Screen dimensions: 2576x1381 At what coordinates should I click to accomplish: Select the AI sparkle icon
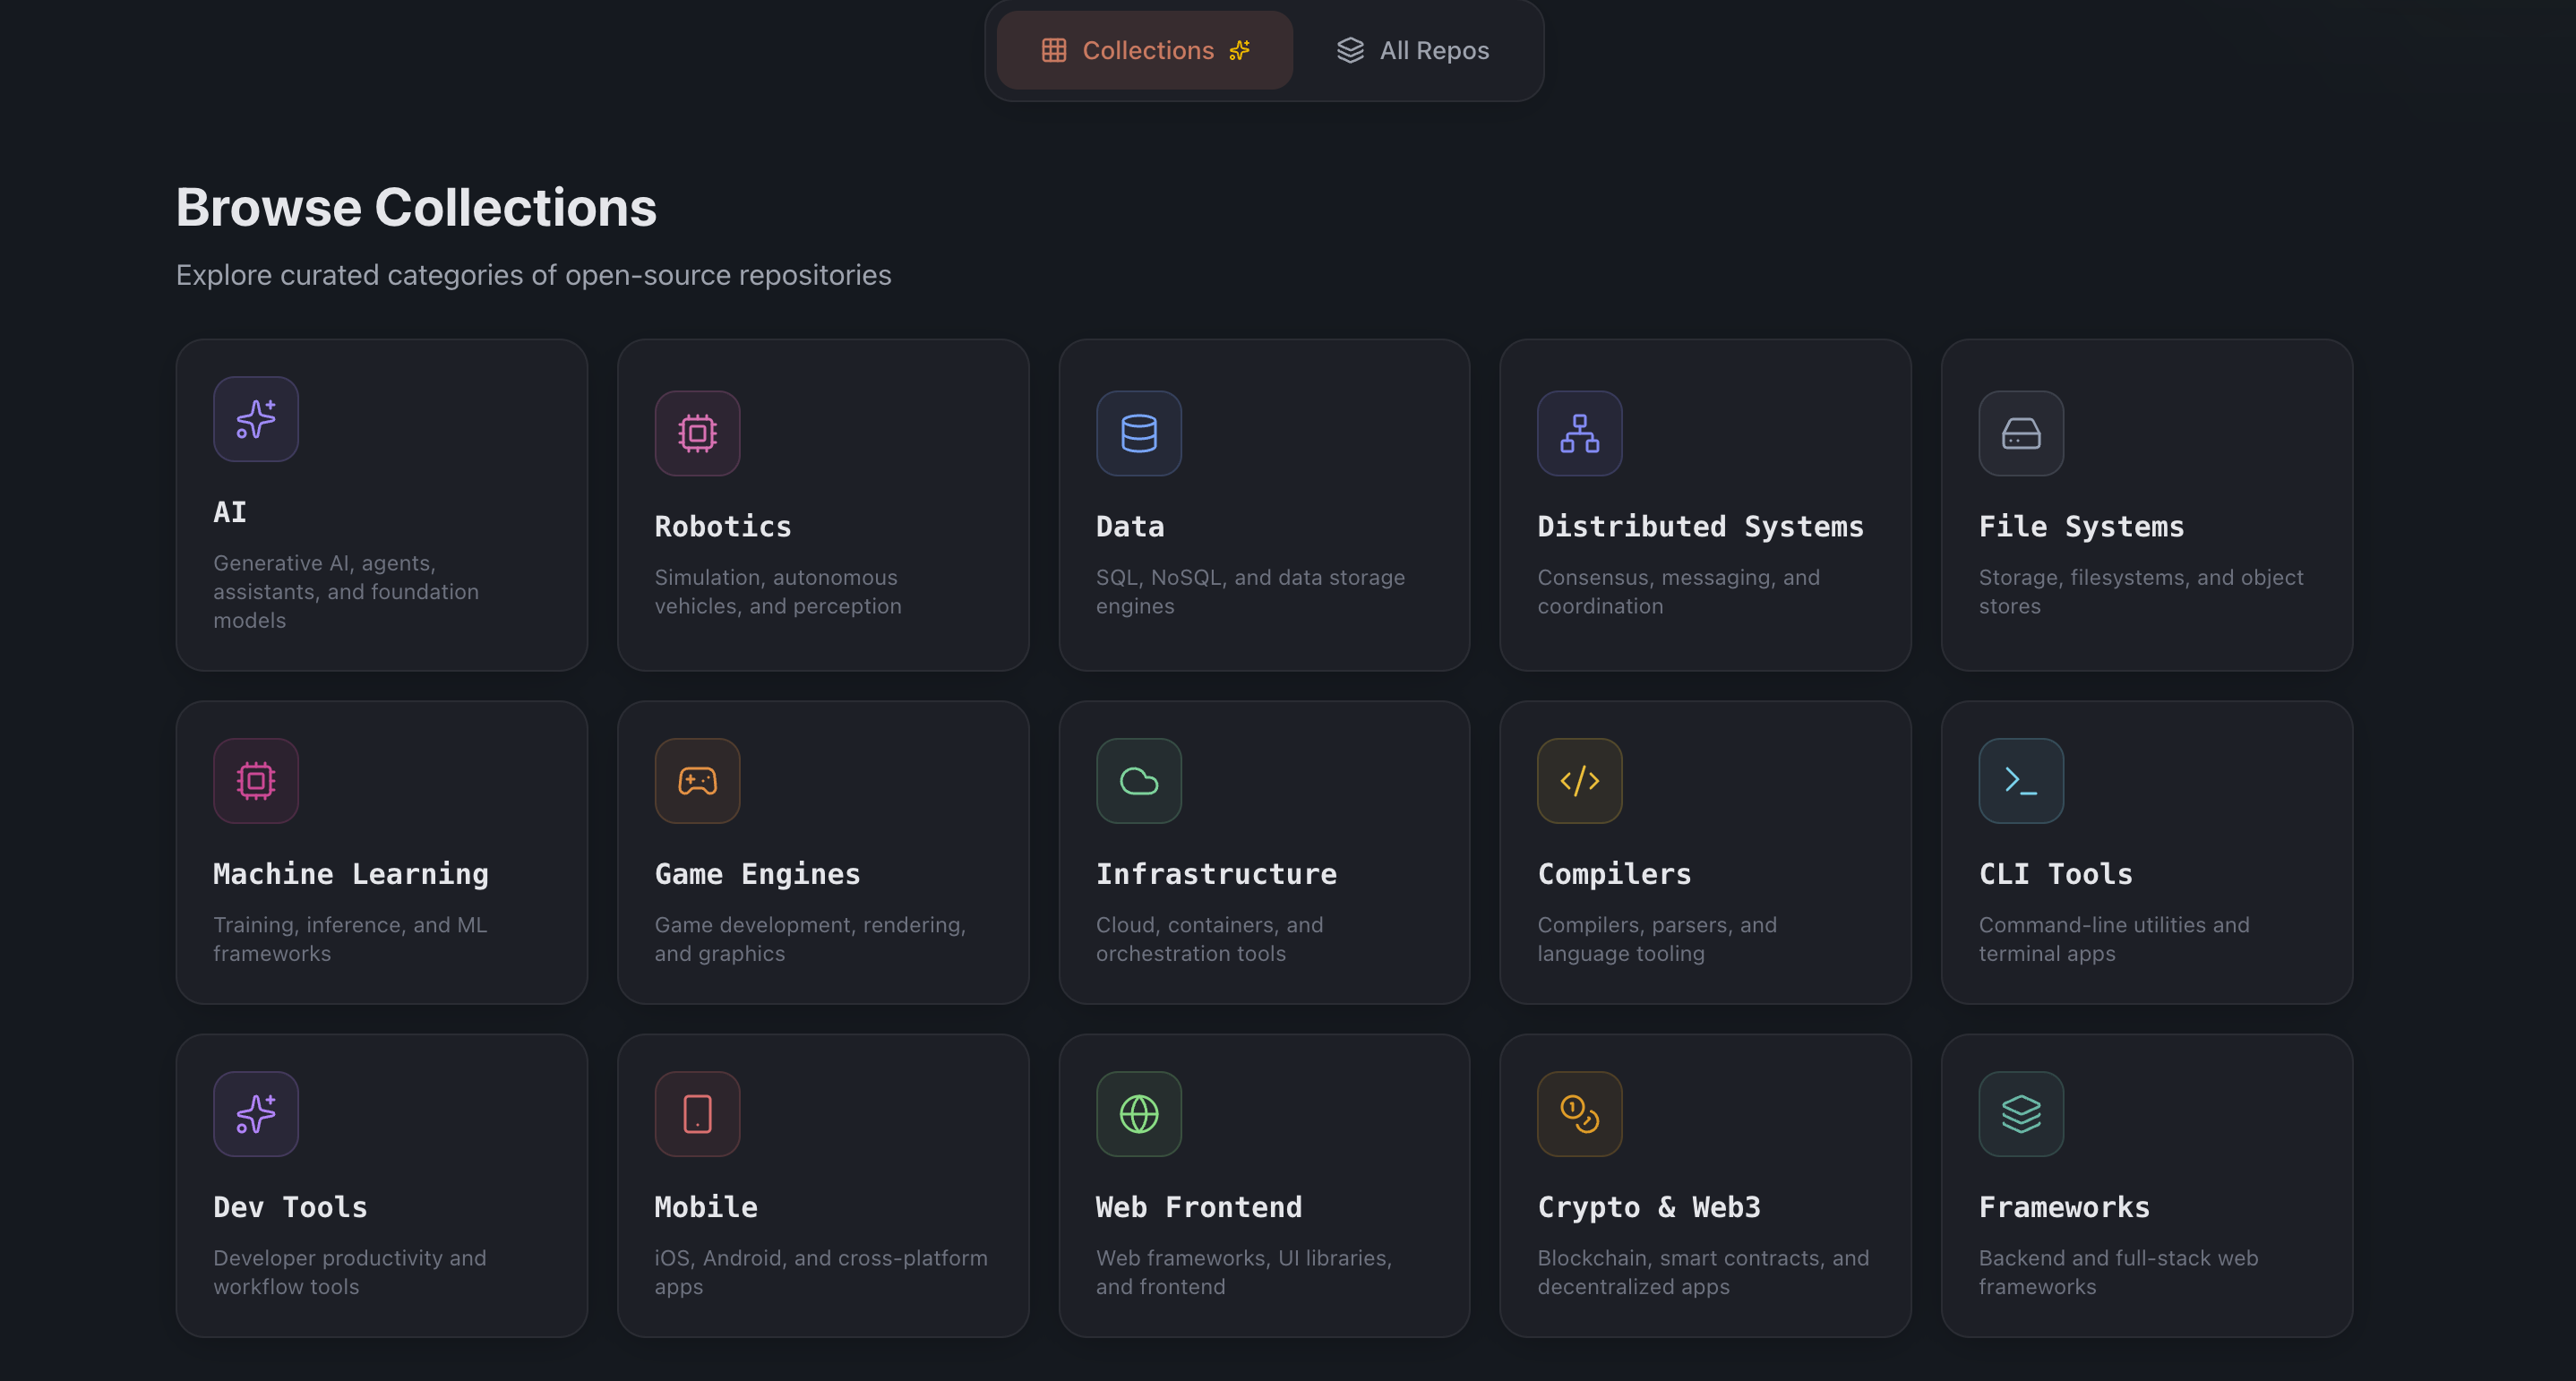[256, 419]
